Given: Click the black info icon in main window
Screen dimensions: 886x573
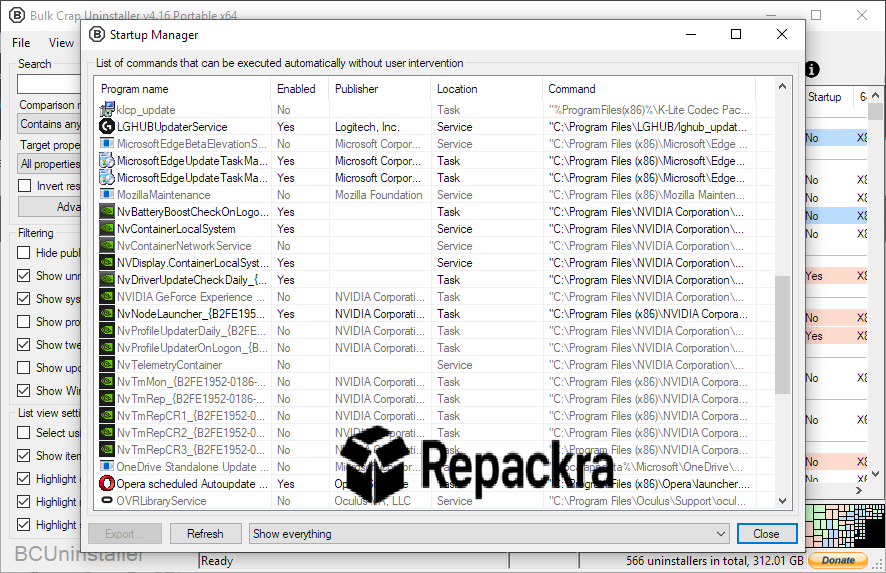Looking at the screenshot, I should click(812, 70).
